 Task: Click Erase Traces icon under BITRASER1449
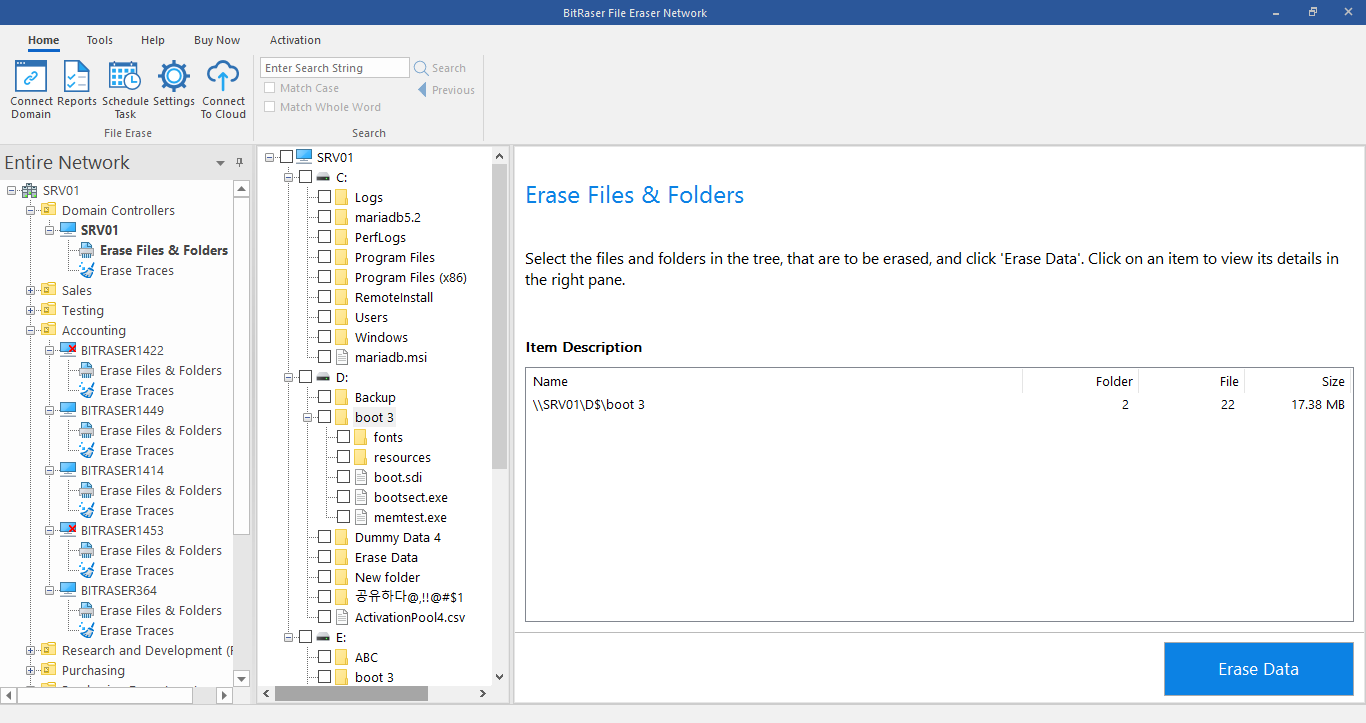87,450
